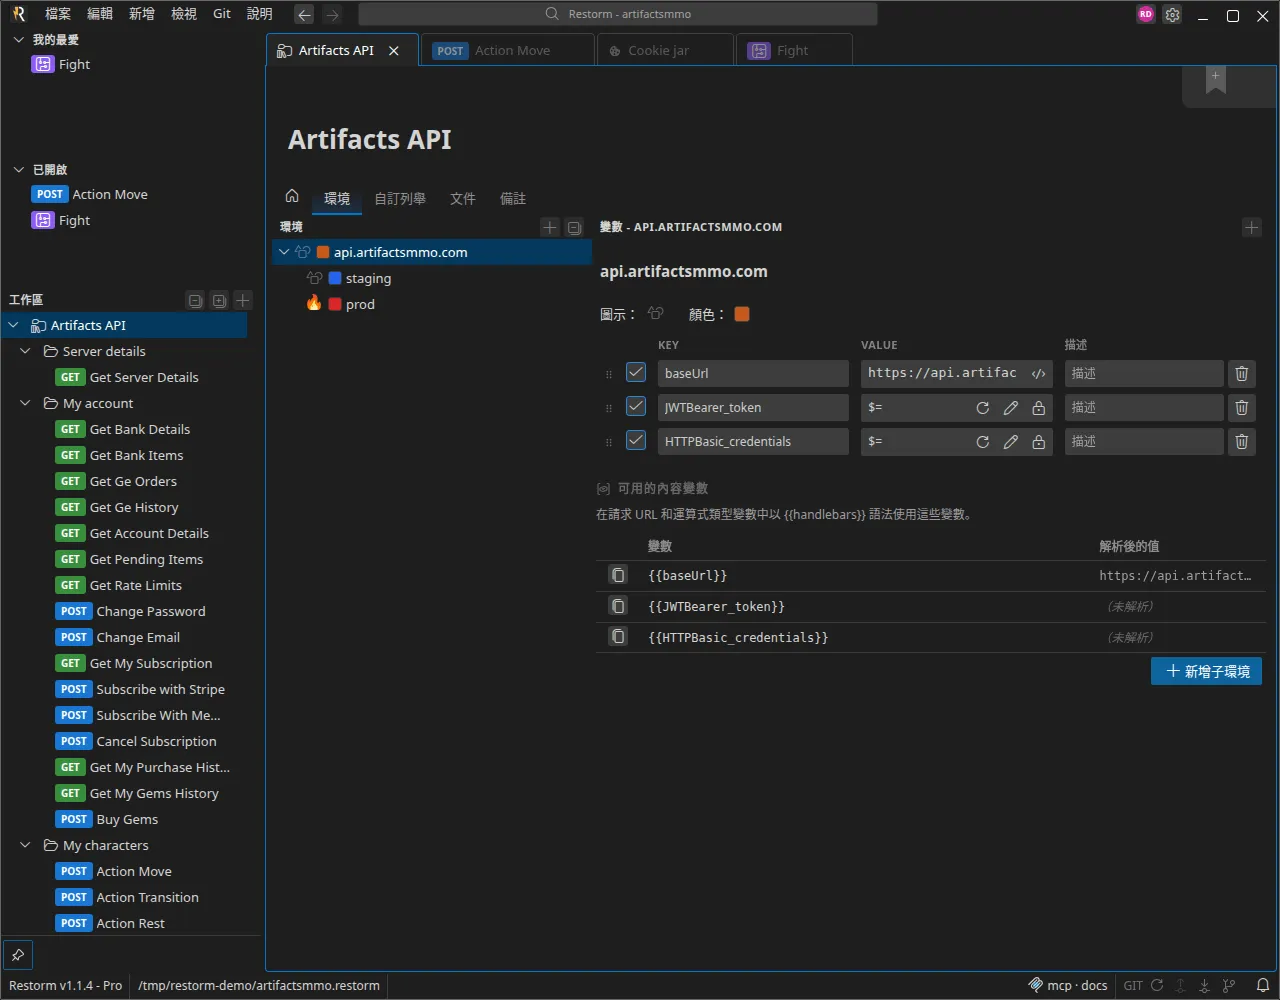Viewport: 1280px width, 1000px height.
Task: Open settings gear in the title bar
Action: point(1172,15)
